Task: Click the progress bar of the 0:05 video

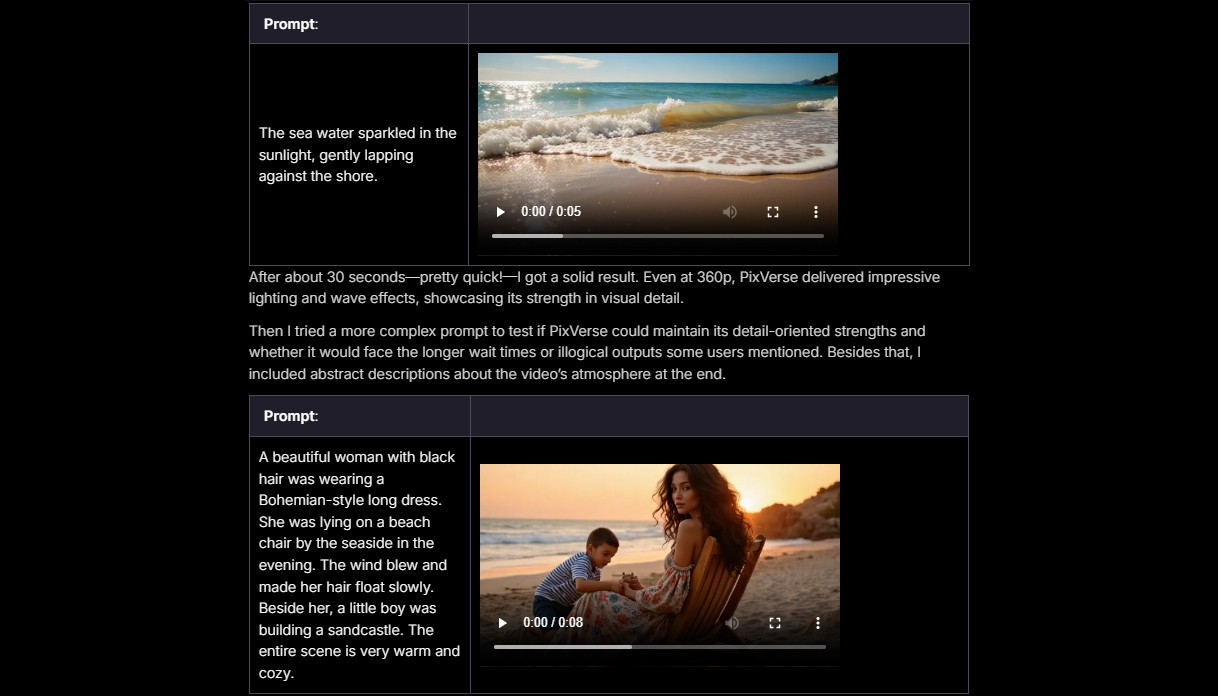Action: click(657, 236)
